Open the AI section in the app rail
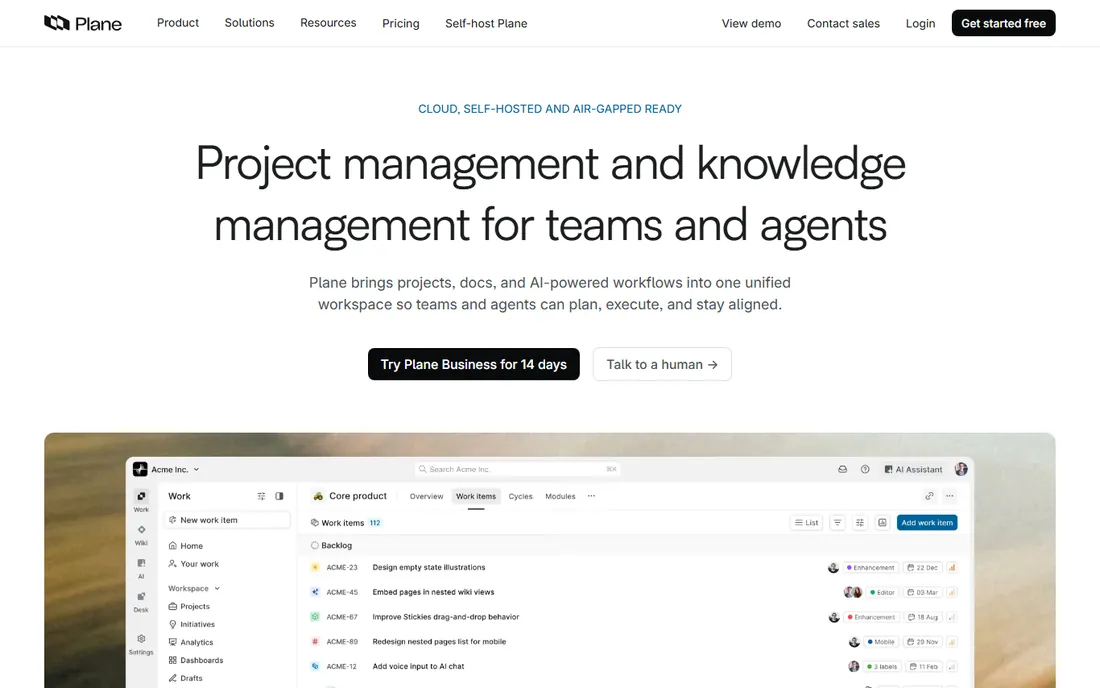 point(141,568)
